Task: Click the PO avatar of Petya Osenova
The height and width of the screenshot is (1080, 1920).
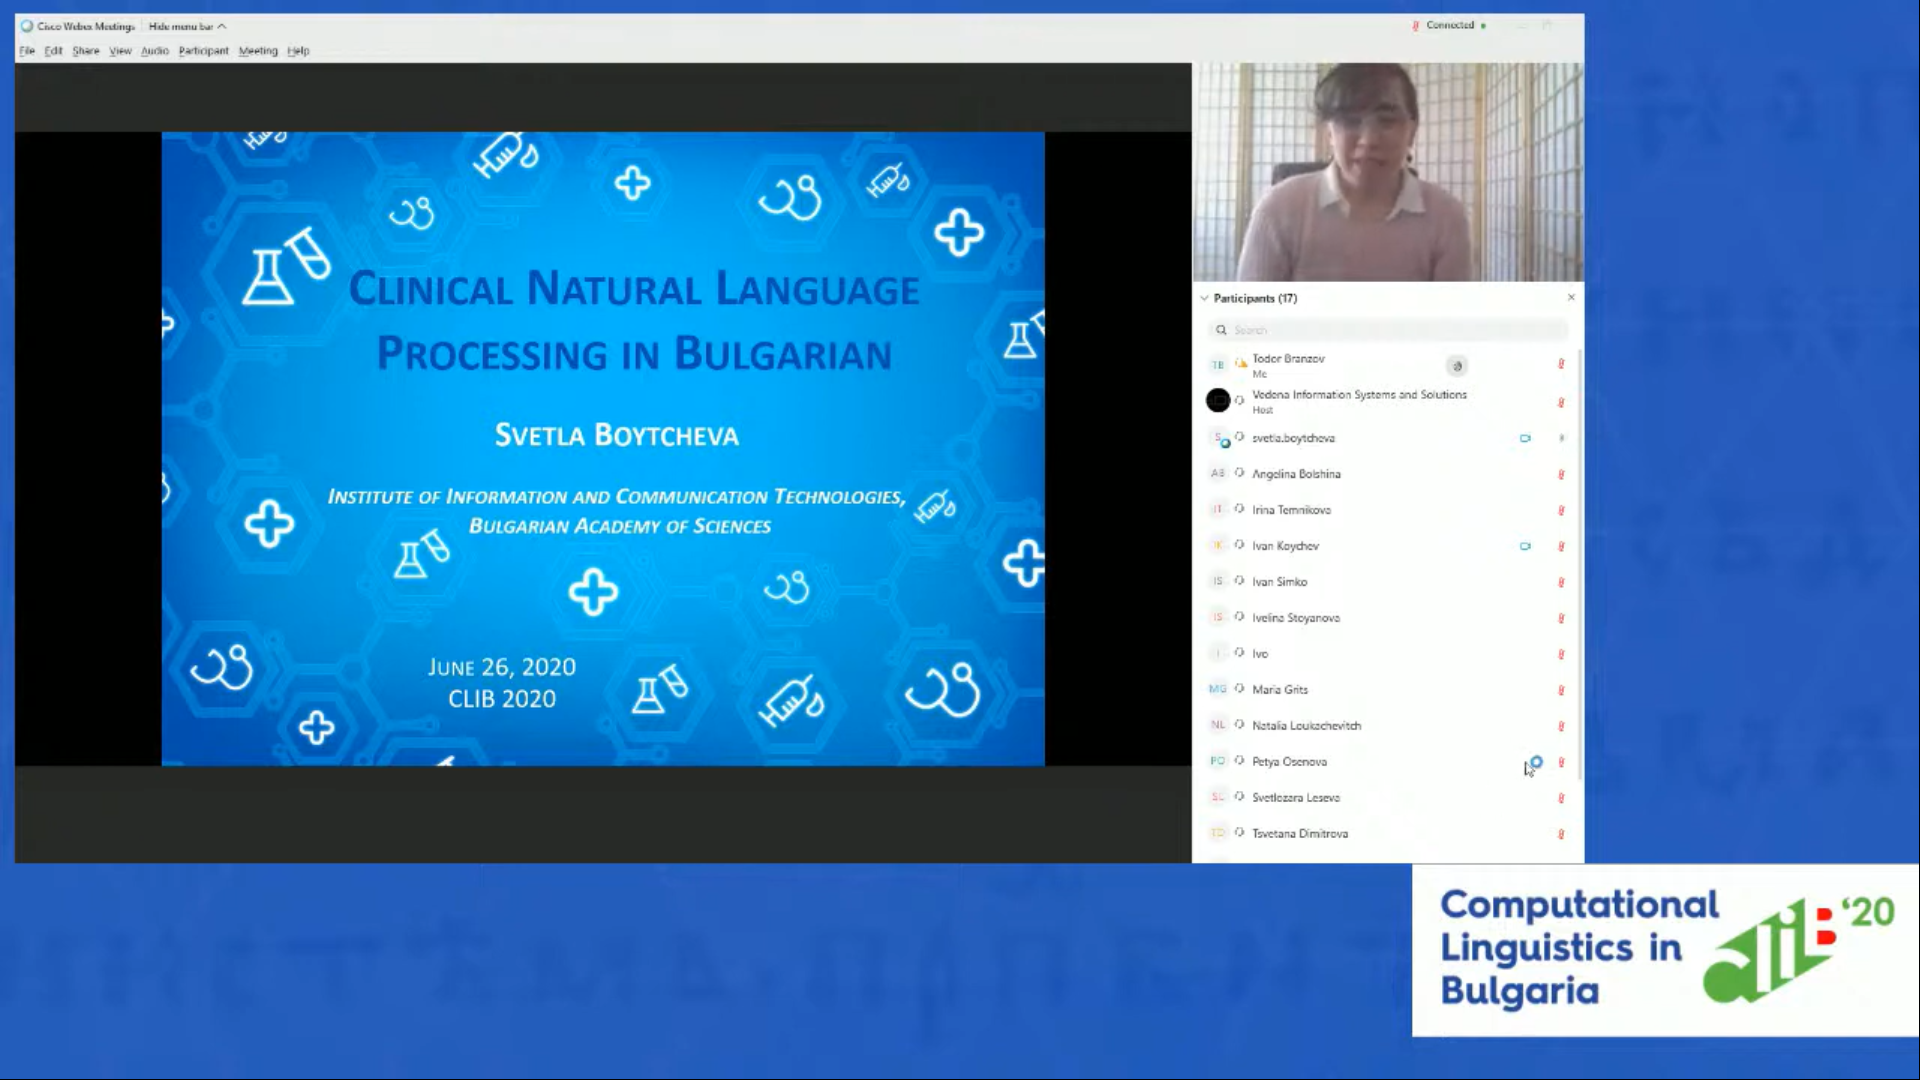Action: pos(1217,761)
